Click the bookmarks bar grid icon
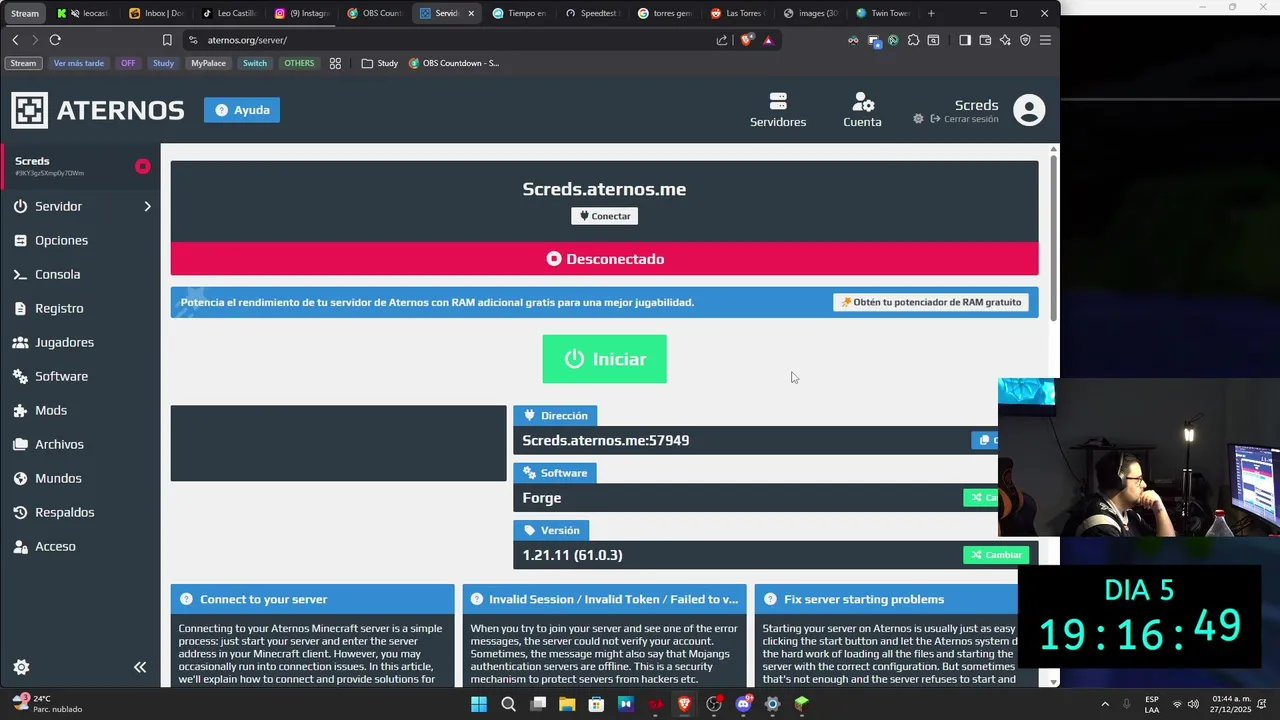The width and height of the screenshot is (1280, 720). coord(335,63)
